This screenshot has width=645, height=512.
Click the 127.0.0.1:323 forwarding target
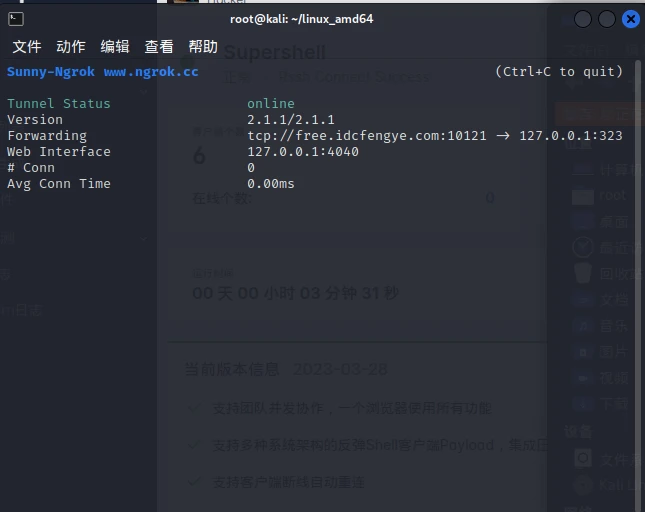click(x=571, y=136)
